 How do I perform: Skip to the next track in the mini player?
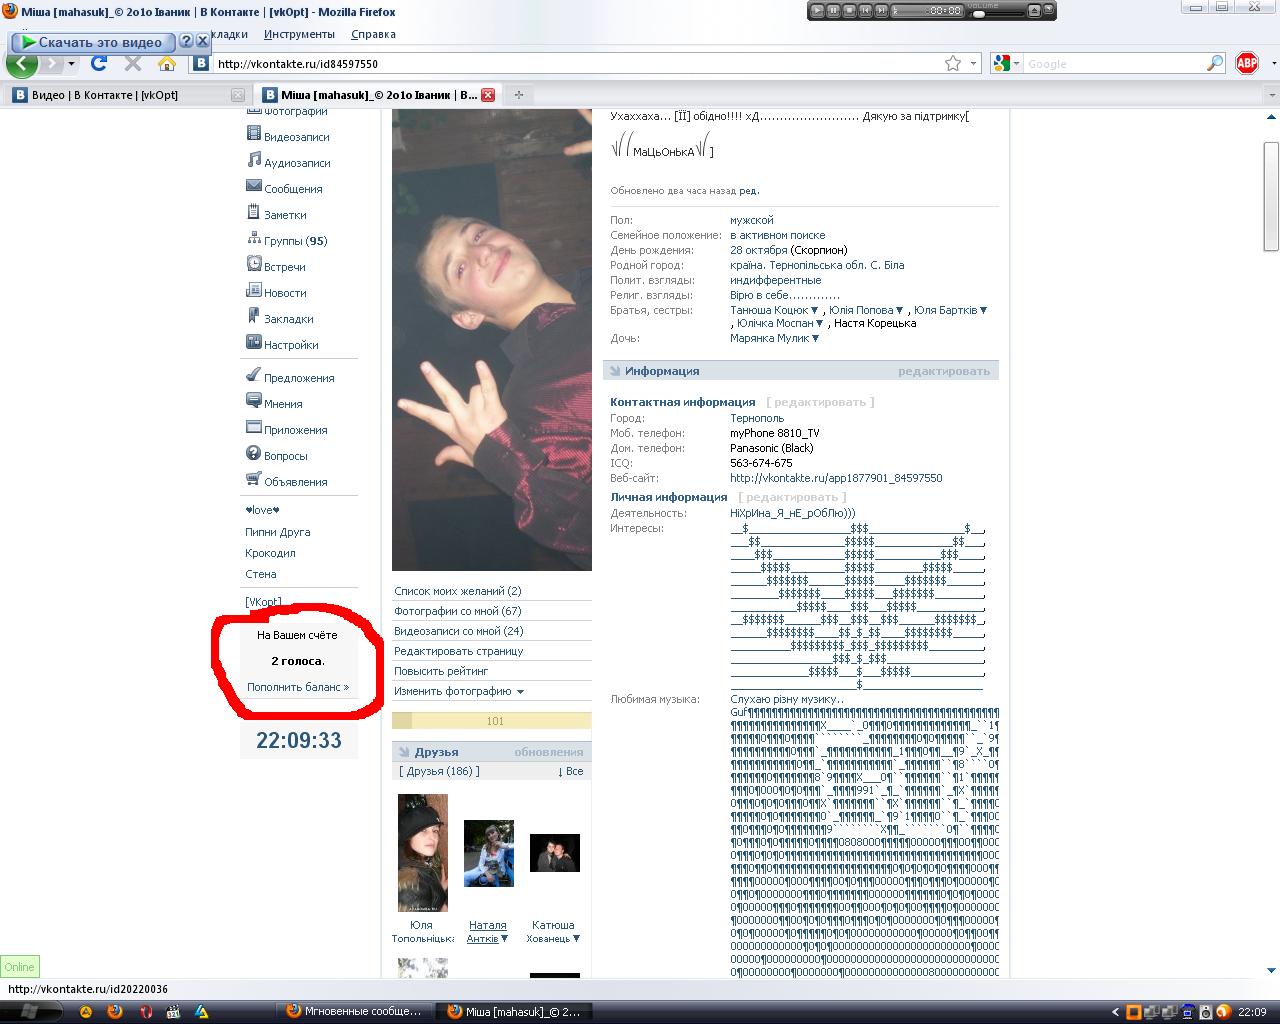pyautogui.click(x=881, y=11)
